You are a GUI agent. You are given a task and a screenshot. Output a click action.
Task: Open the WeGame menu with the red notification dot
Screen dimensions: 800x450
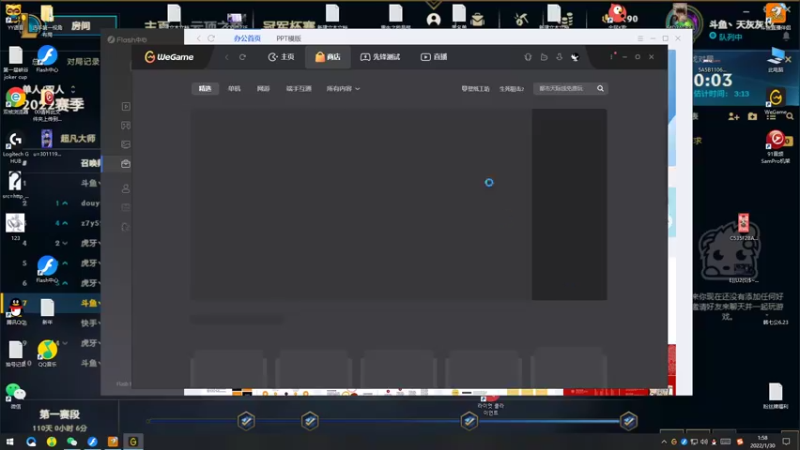click(x=612, y=56)
